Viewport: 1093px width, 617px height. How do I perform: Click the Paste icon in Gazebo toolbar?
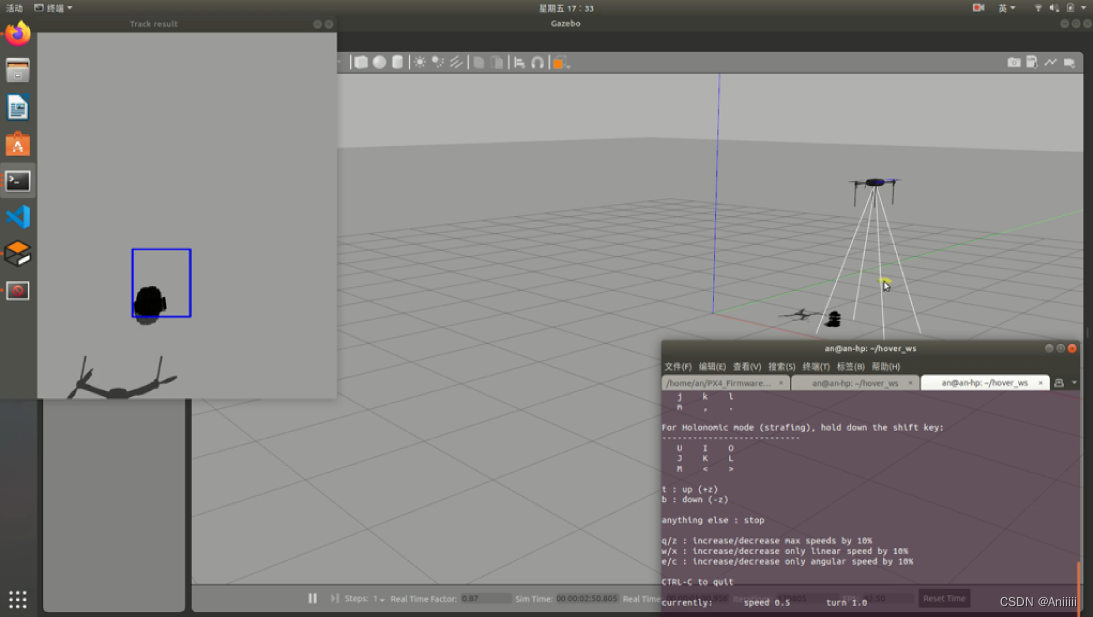tap(497, 63)
